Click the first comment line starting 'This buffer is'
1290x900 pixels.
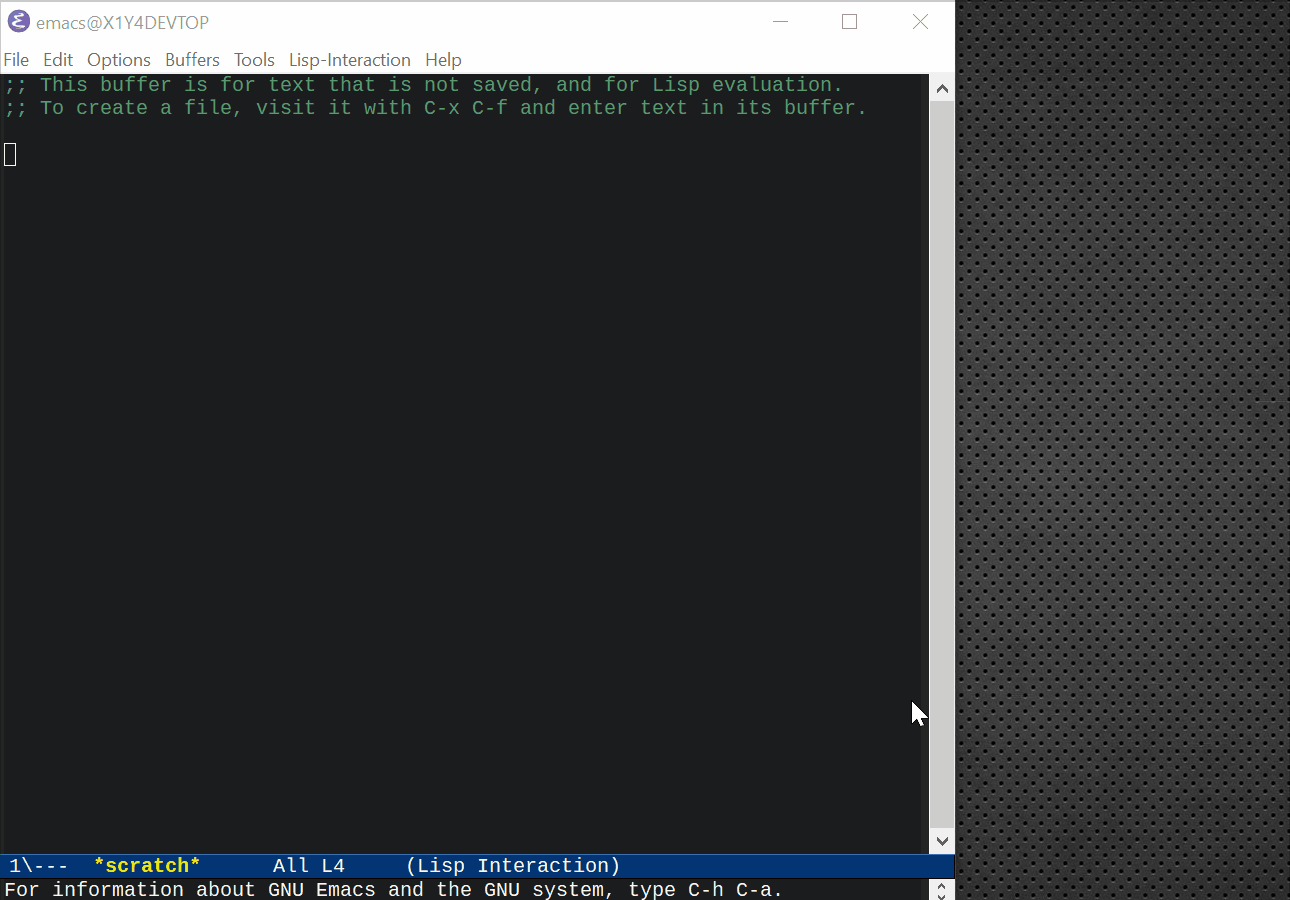pos(424,85)
